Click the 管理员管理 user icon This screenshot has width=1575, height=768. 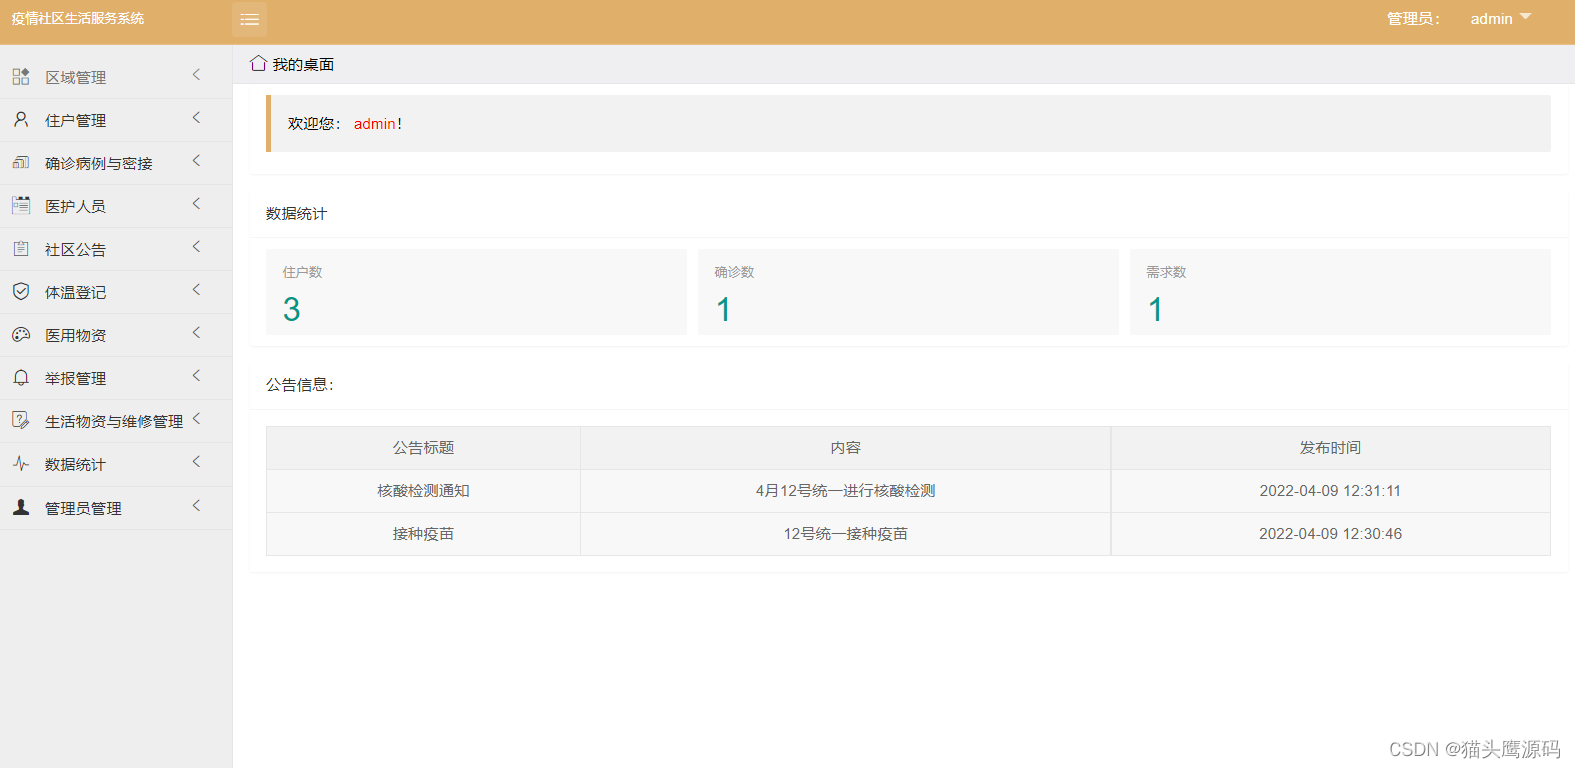click(21, 507)
